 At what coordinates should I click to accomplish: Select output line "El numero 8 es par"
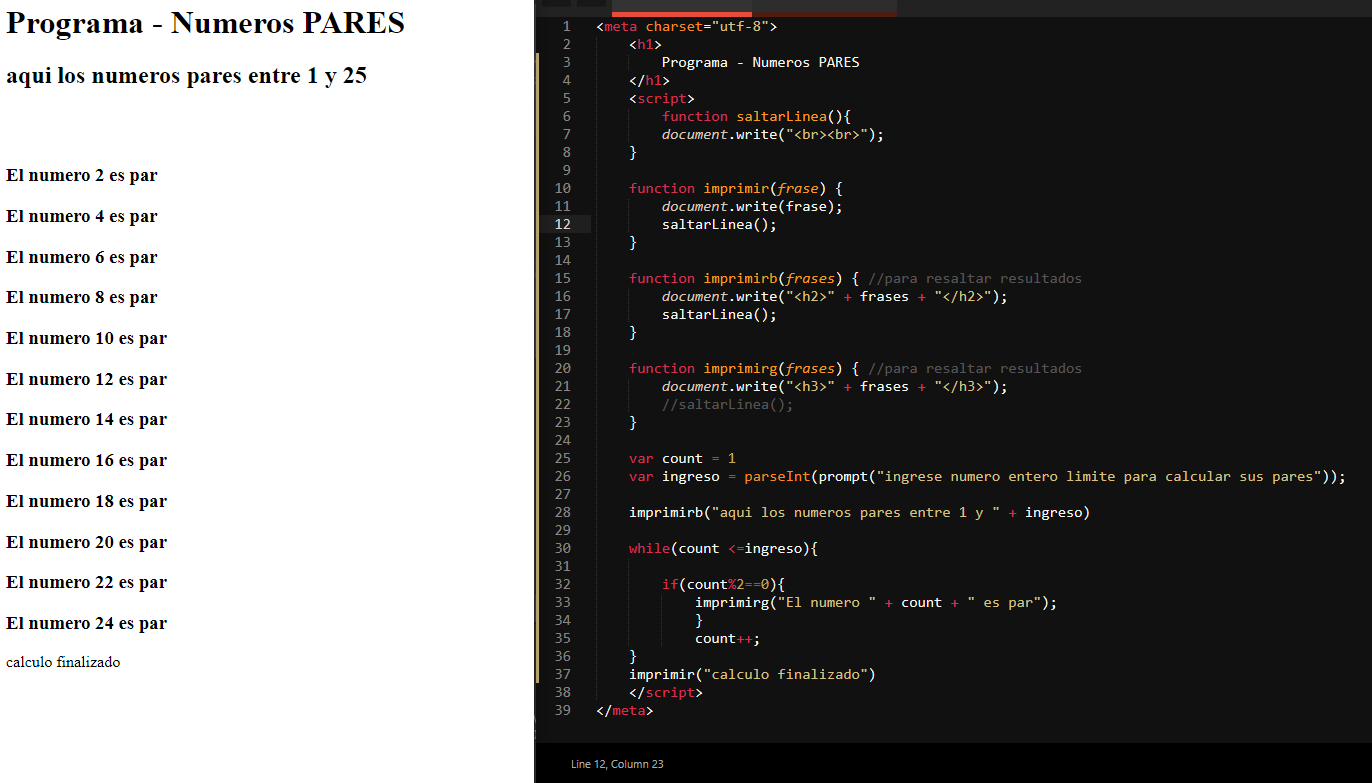[x=81, y=298]
